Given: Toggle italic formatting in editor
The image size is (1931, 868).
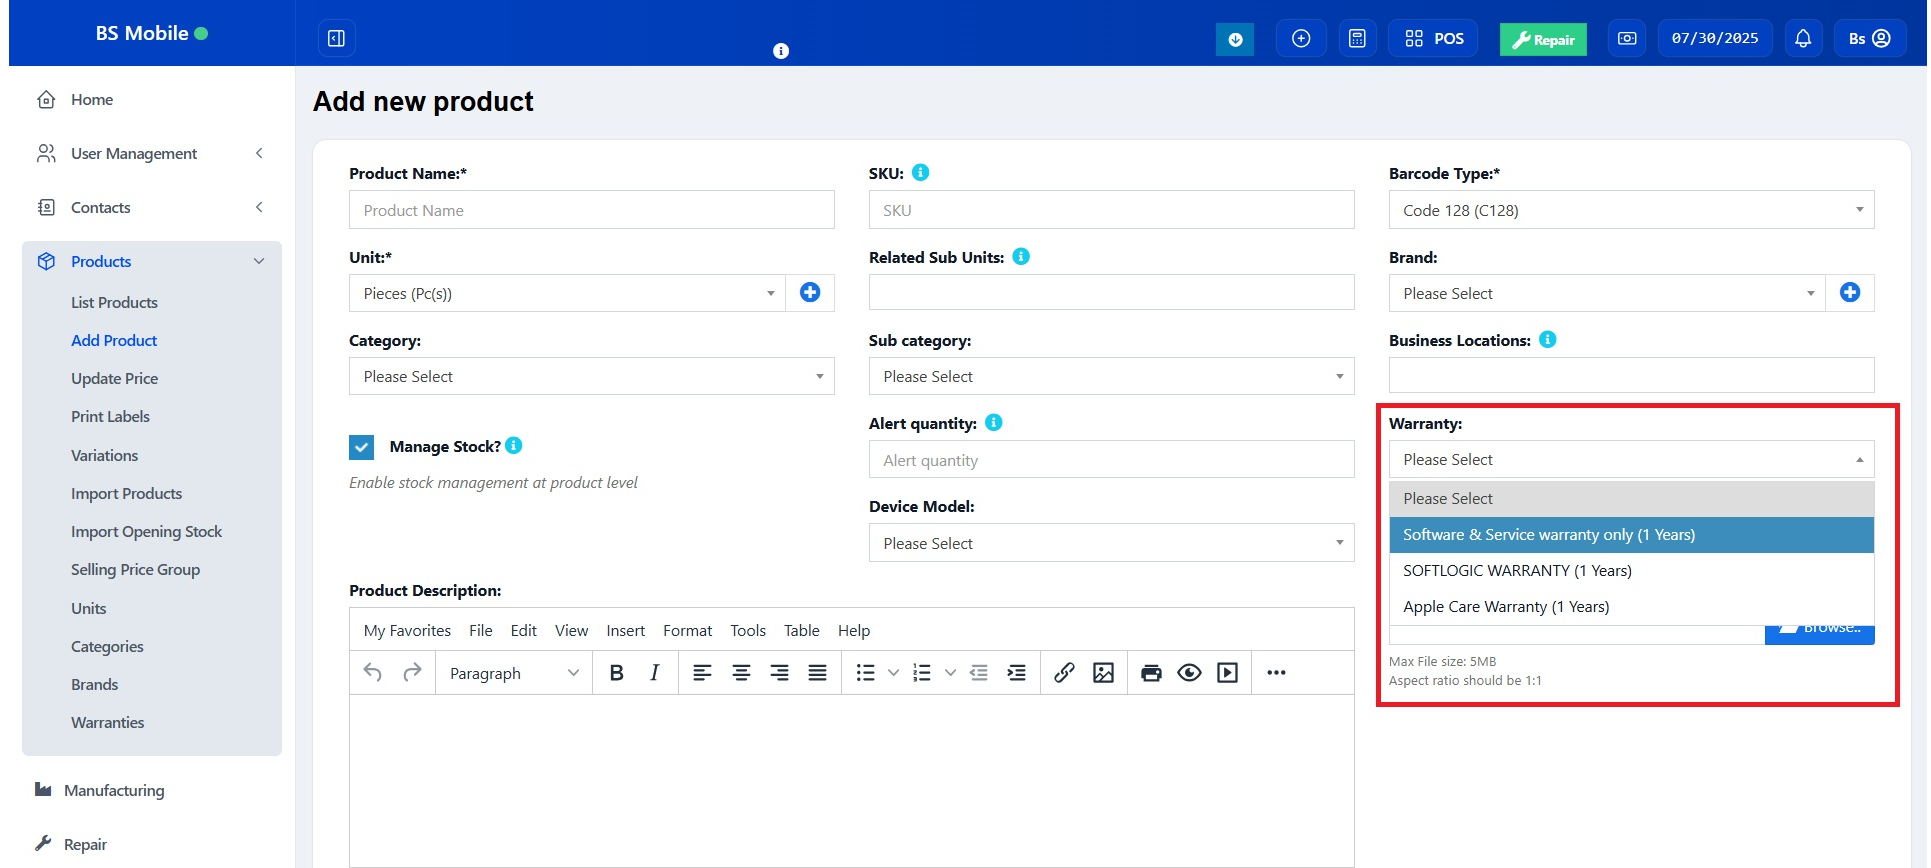Looking at the screenshot, I should (654, 673).
